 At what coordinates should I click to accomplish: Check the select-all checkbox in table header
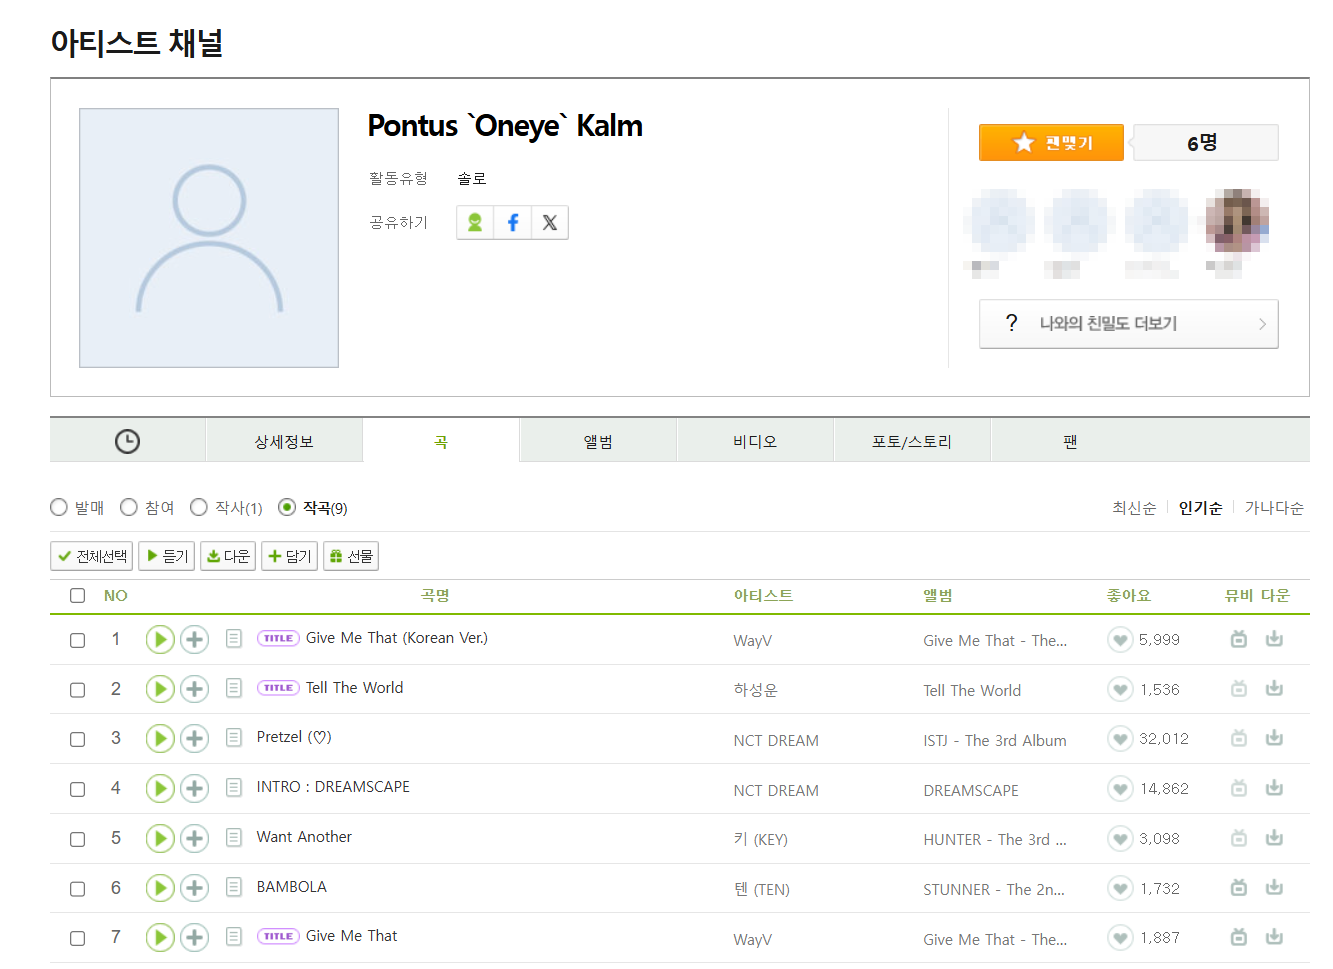pos(78,596)
